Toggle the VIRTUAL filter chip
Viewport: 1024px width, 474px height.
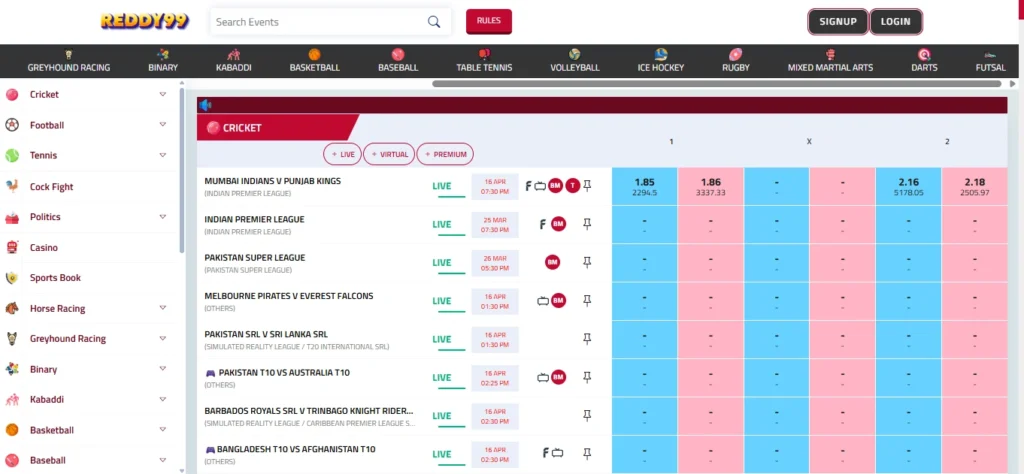(389, 154)
